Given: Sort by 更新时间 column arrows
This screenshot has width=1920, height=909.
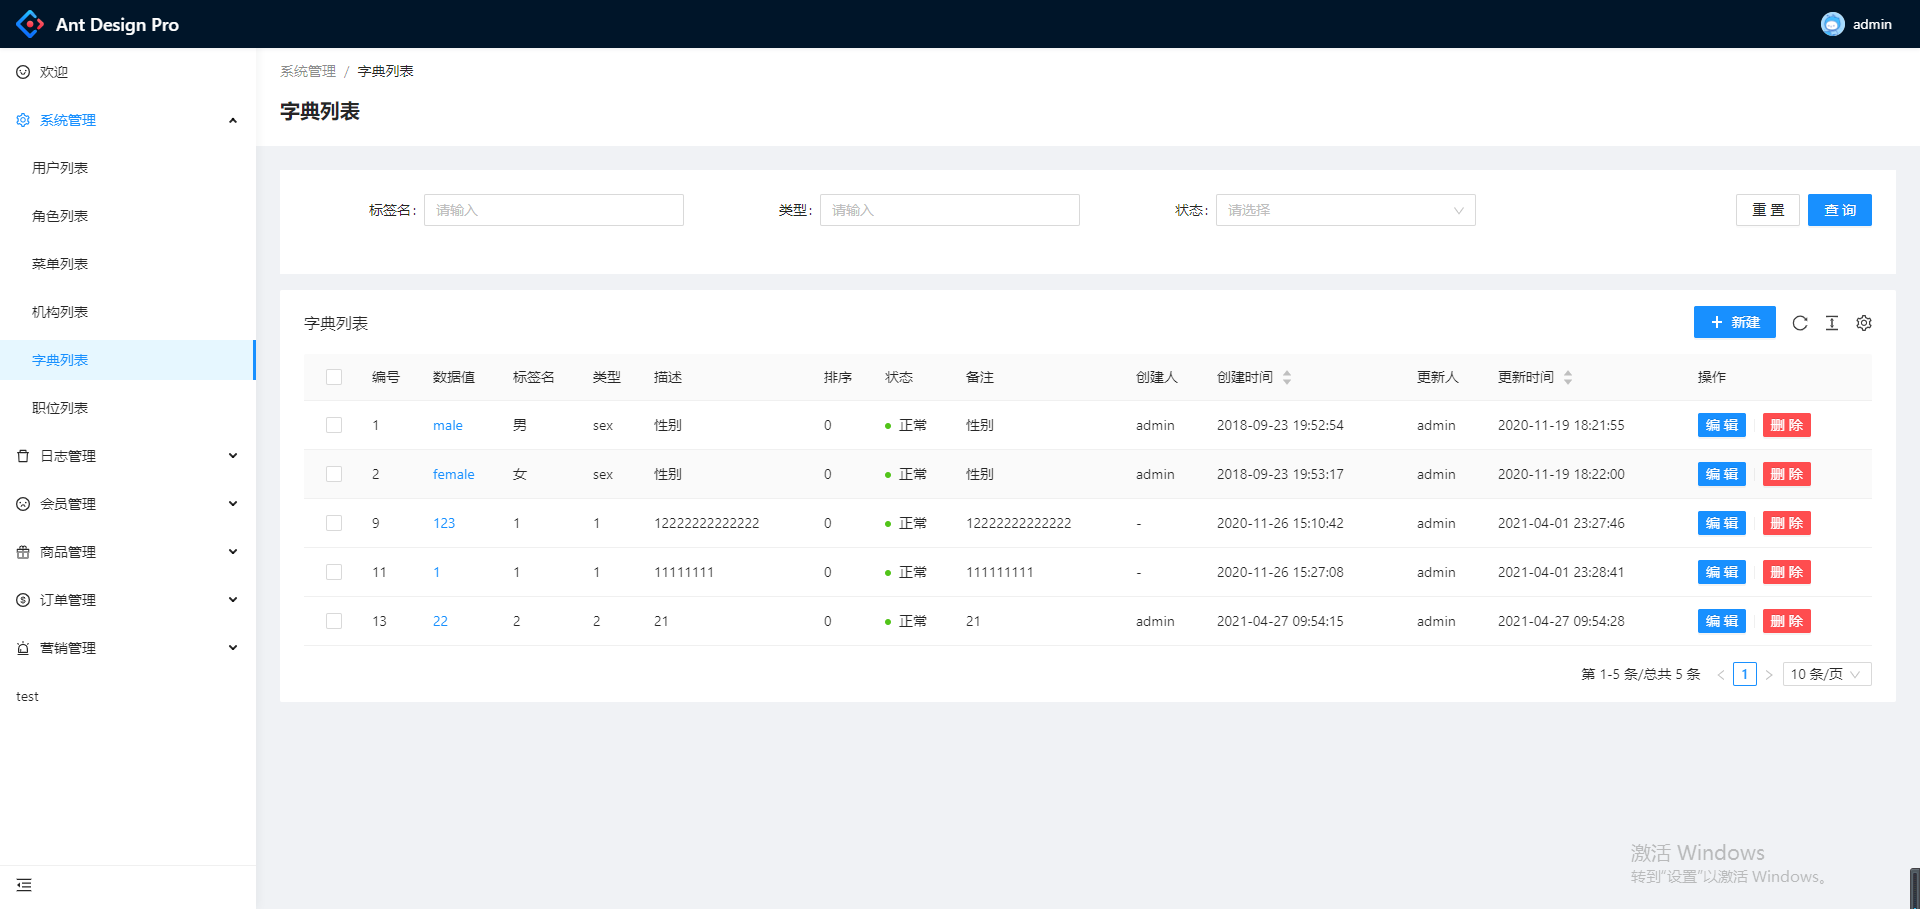Looking at the screenshot, I should click(x=1568, y=377).
